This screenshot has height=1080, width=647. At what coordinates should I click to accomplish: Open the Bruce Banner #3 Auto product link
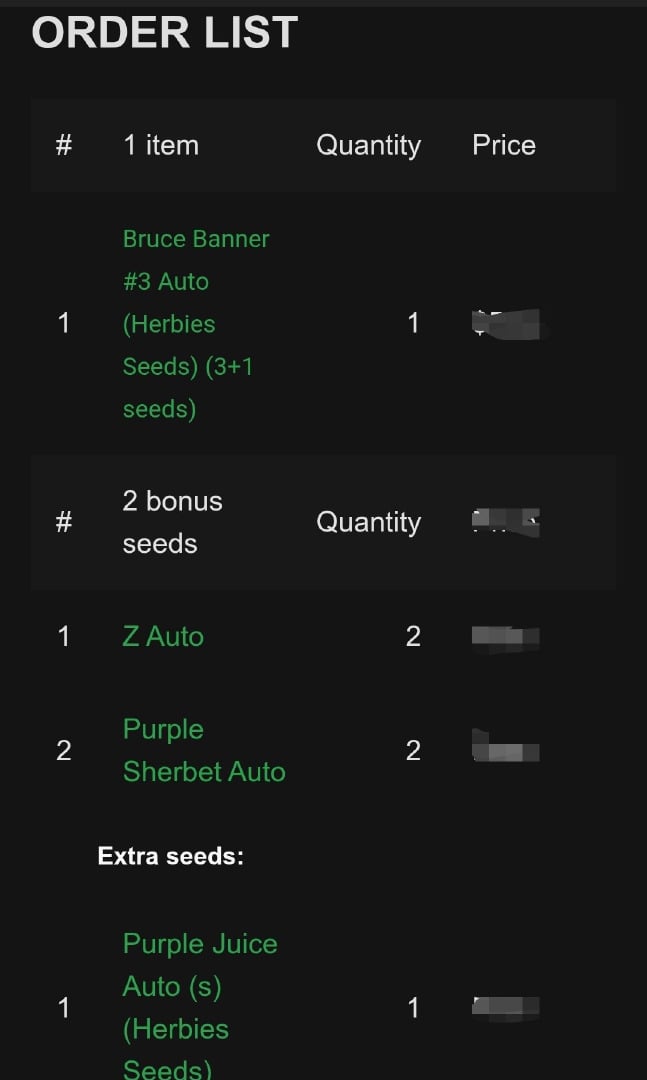click(196, 323)
